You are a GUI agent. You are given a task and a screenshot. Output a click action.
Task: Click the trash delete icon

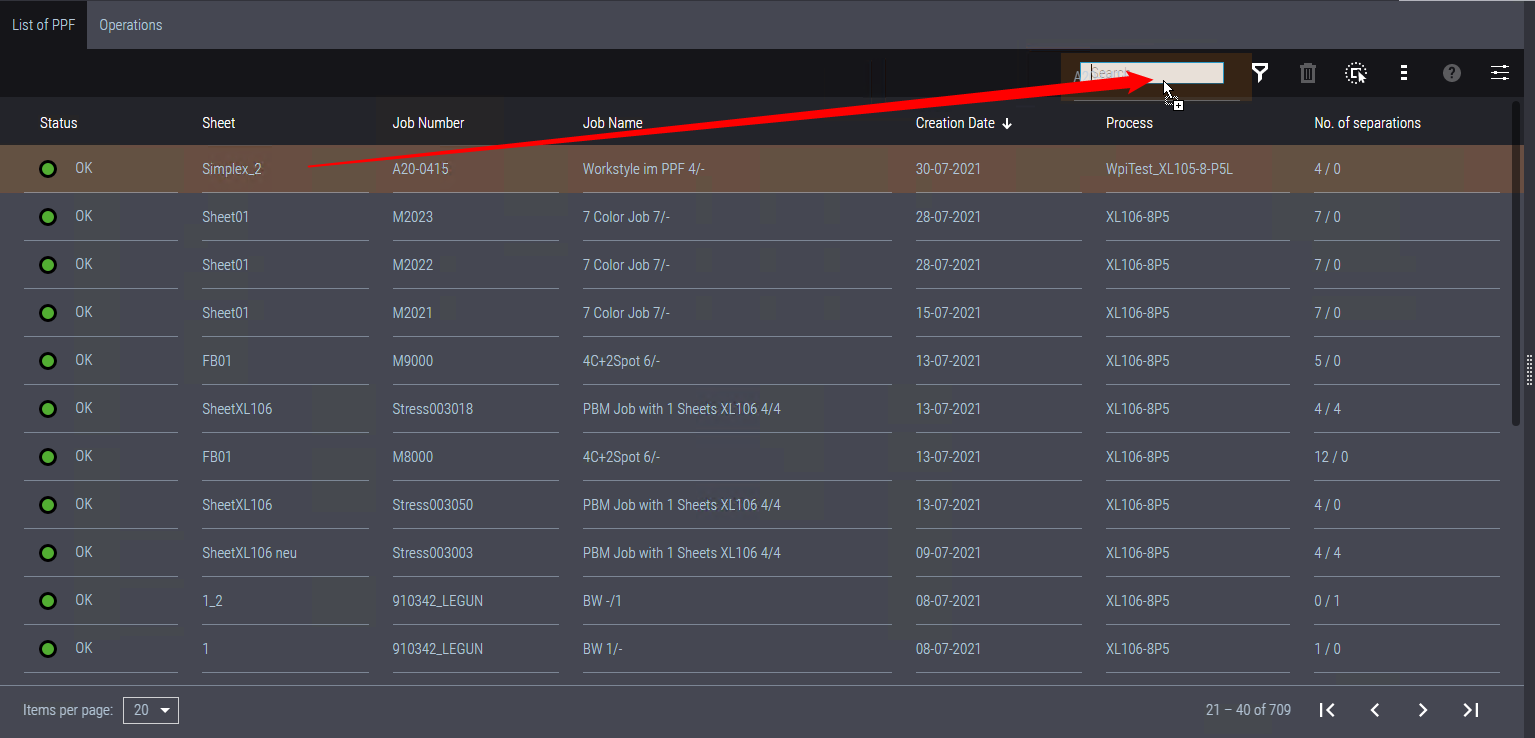point(1307,73)
